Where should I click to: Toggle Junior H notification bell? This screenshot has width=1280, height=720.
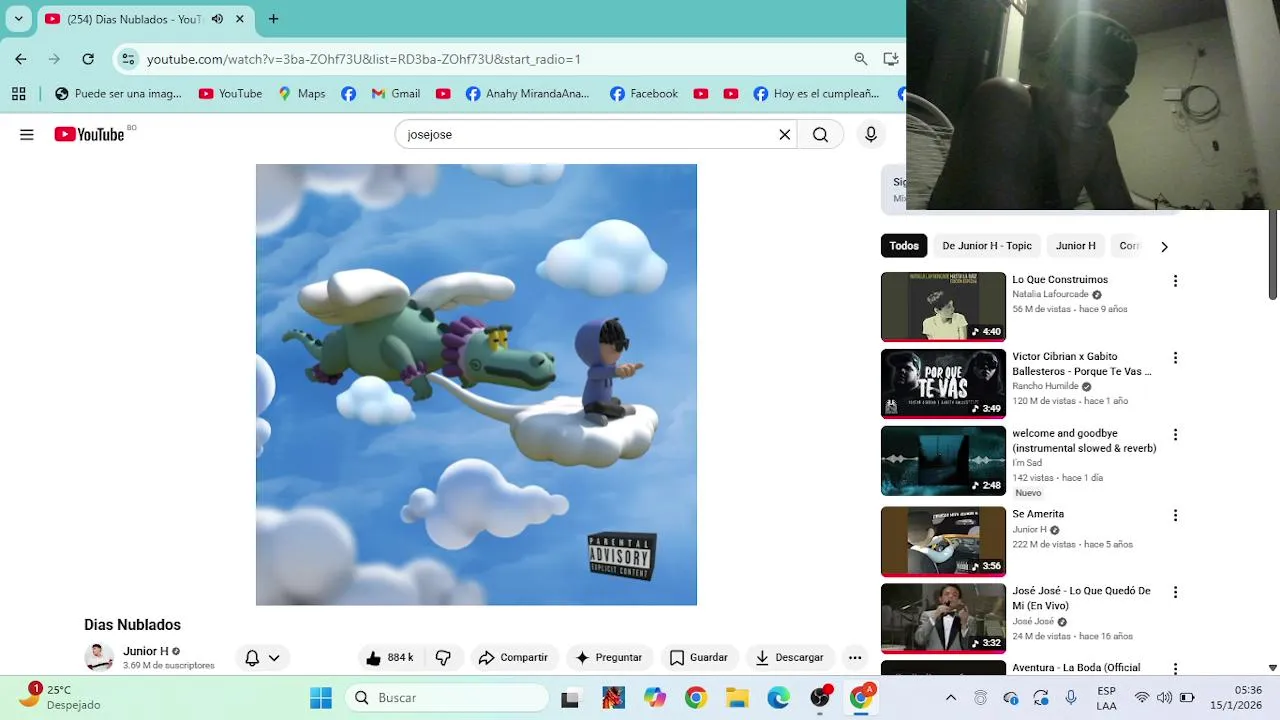click(x=262, y=657)
